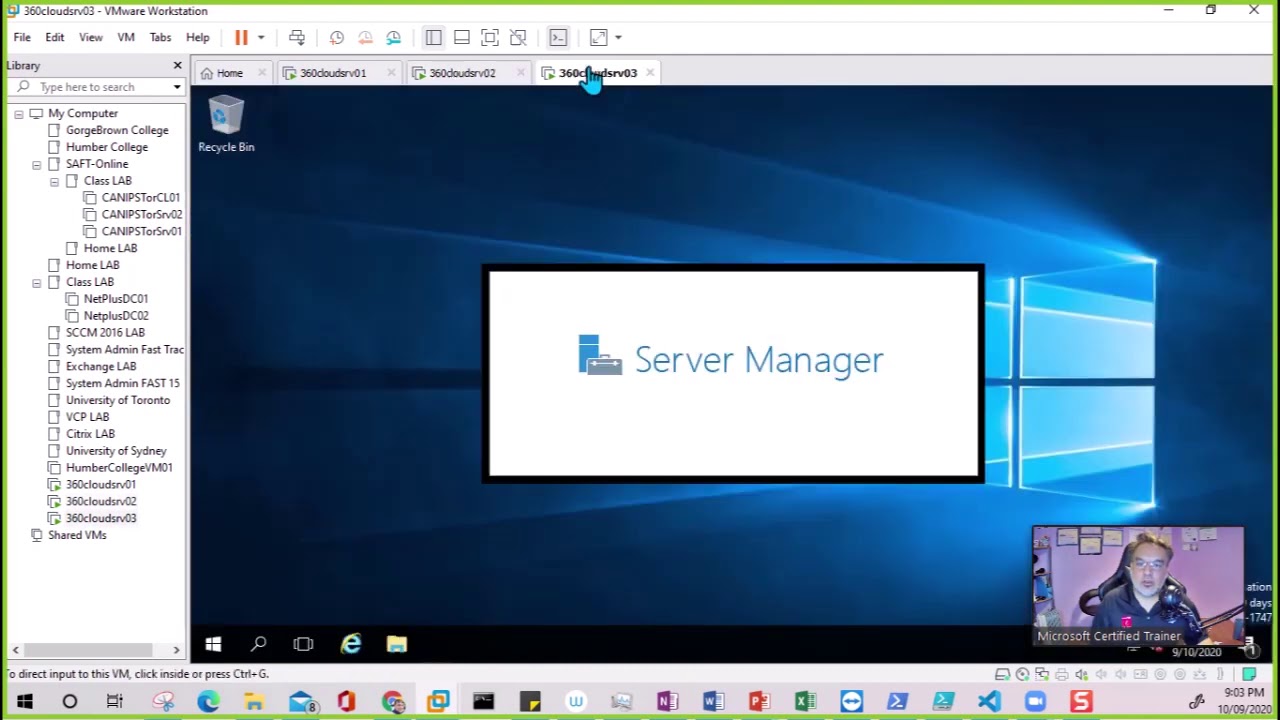Toggle the thumbnail bar view
This screenshot has width=1280, height=720.
[461, 37]
